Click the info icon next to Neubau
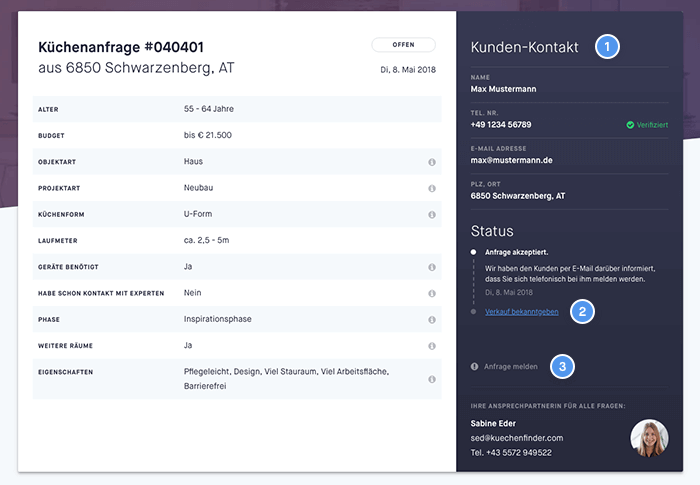 pyautogui.click(x=432, y=188)
